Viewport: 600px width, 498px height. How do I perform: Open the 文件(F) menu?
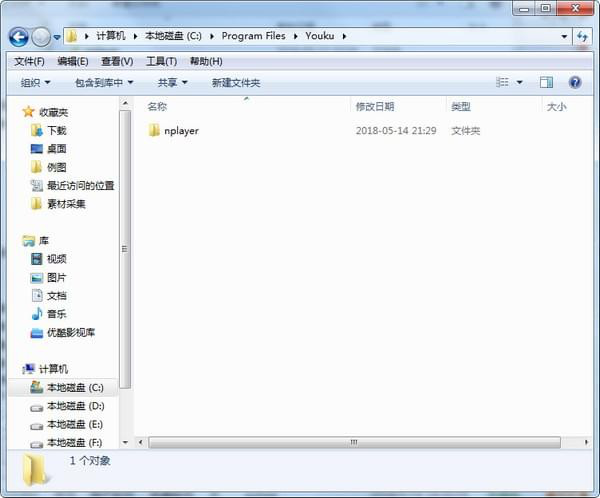29,61
